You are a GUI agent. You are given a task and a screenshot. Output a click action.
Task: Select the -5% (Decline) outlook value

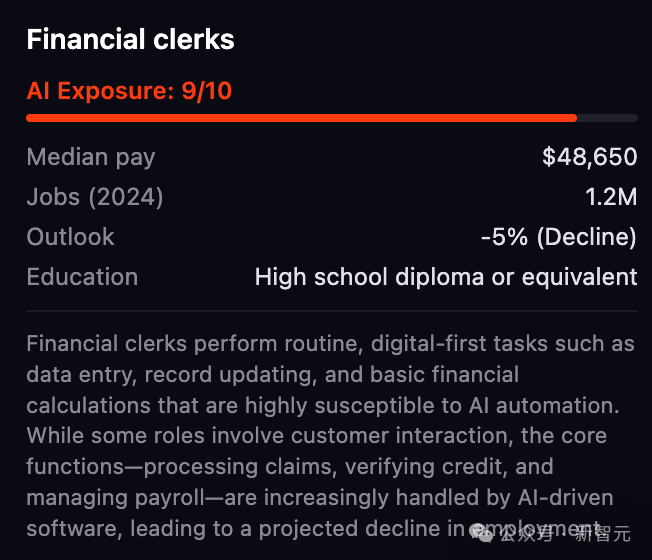pyautogui.click(x=558, y=237)
